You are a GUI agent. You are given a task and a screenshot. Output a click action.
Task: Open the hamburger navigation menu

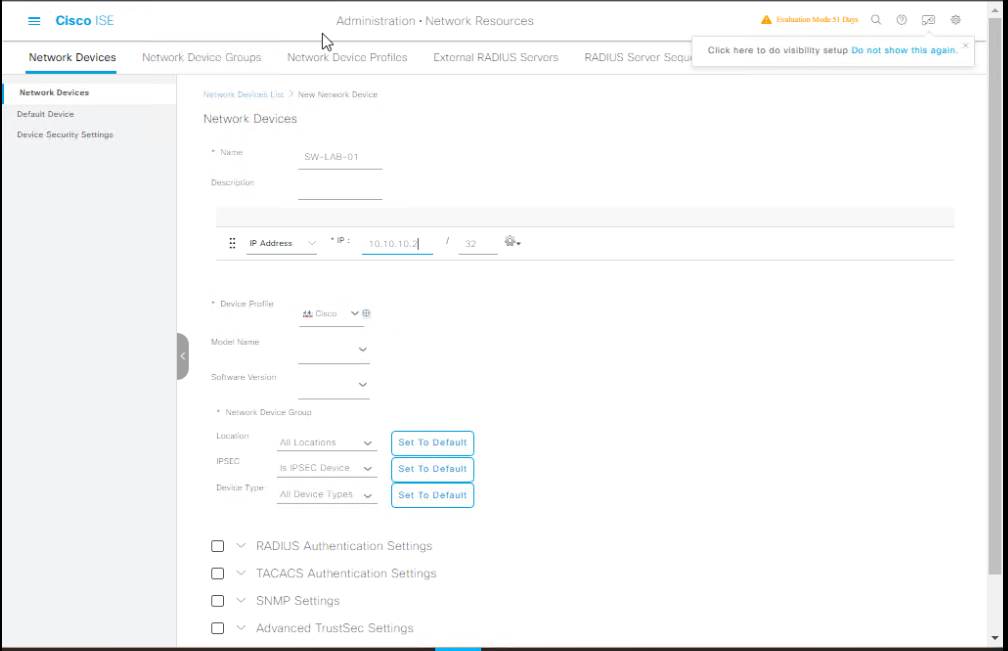point(34,21)
